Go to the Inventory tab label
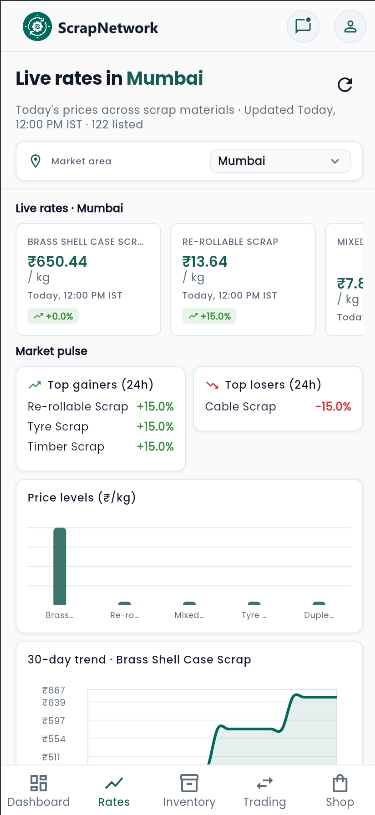375x815 pixels. point(189,802)
